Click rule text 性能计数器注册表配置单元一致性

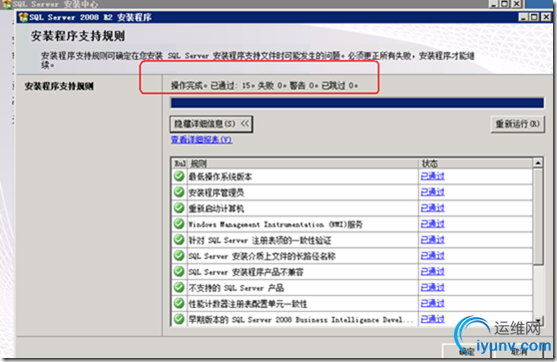click(x=248, y=304)
